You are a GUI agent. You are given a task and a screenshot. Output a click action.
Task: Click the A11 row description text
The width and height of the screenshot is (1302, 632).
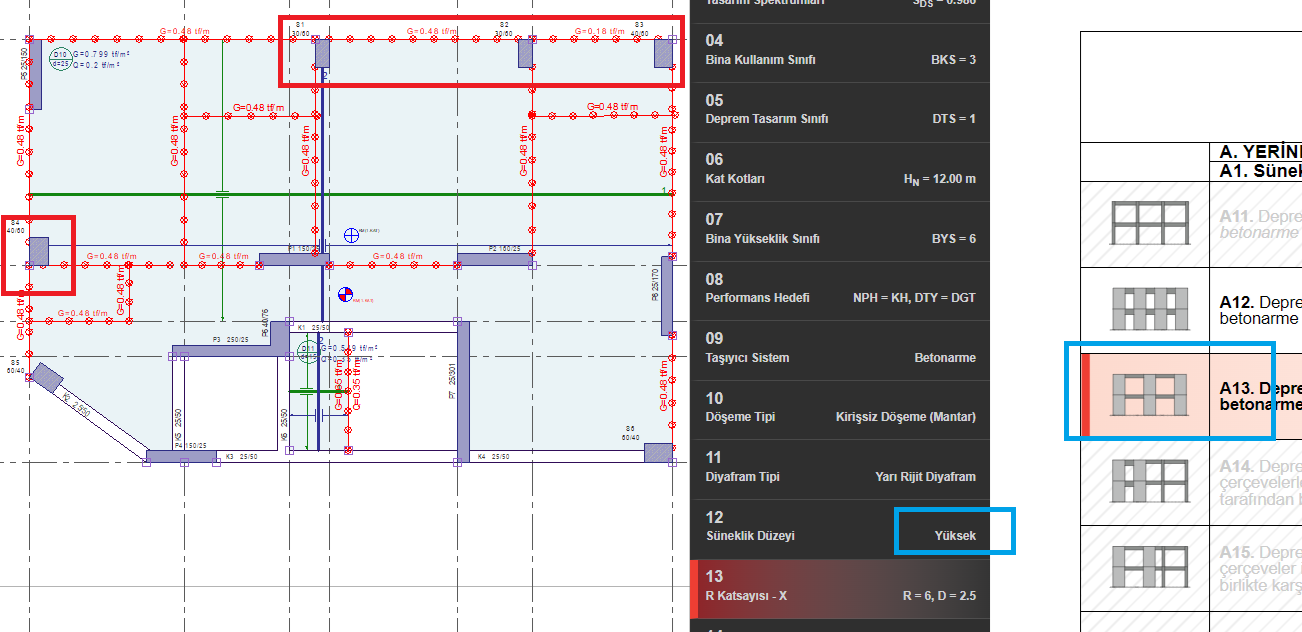click(1261, 223)
